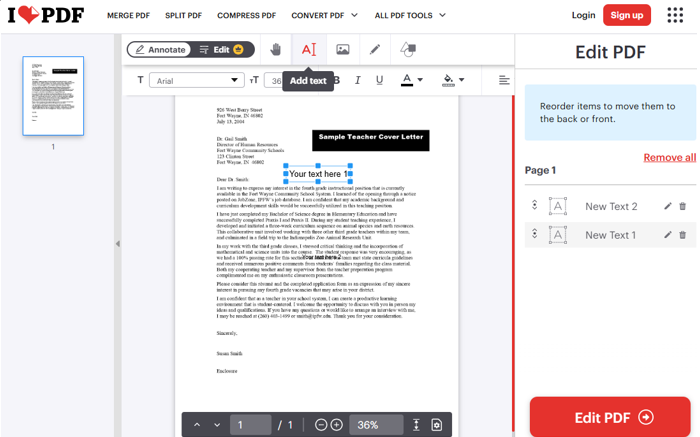Delete the New Text 1 item
The height and width of the screenshot is (437, 700).
[x=683, y=235]
